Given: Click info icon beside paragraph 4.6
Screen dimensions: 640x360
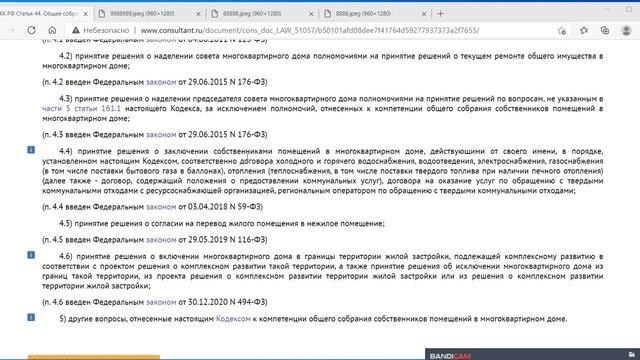Looking at the screenshot, I should 31,255.
